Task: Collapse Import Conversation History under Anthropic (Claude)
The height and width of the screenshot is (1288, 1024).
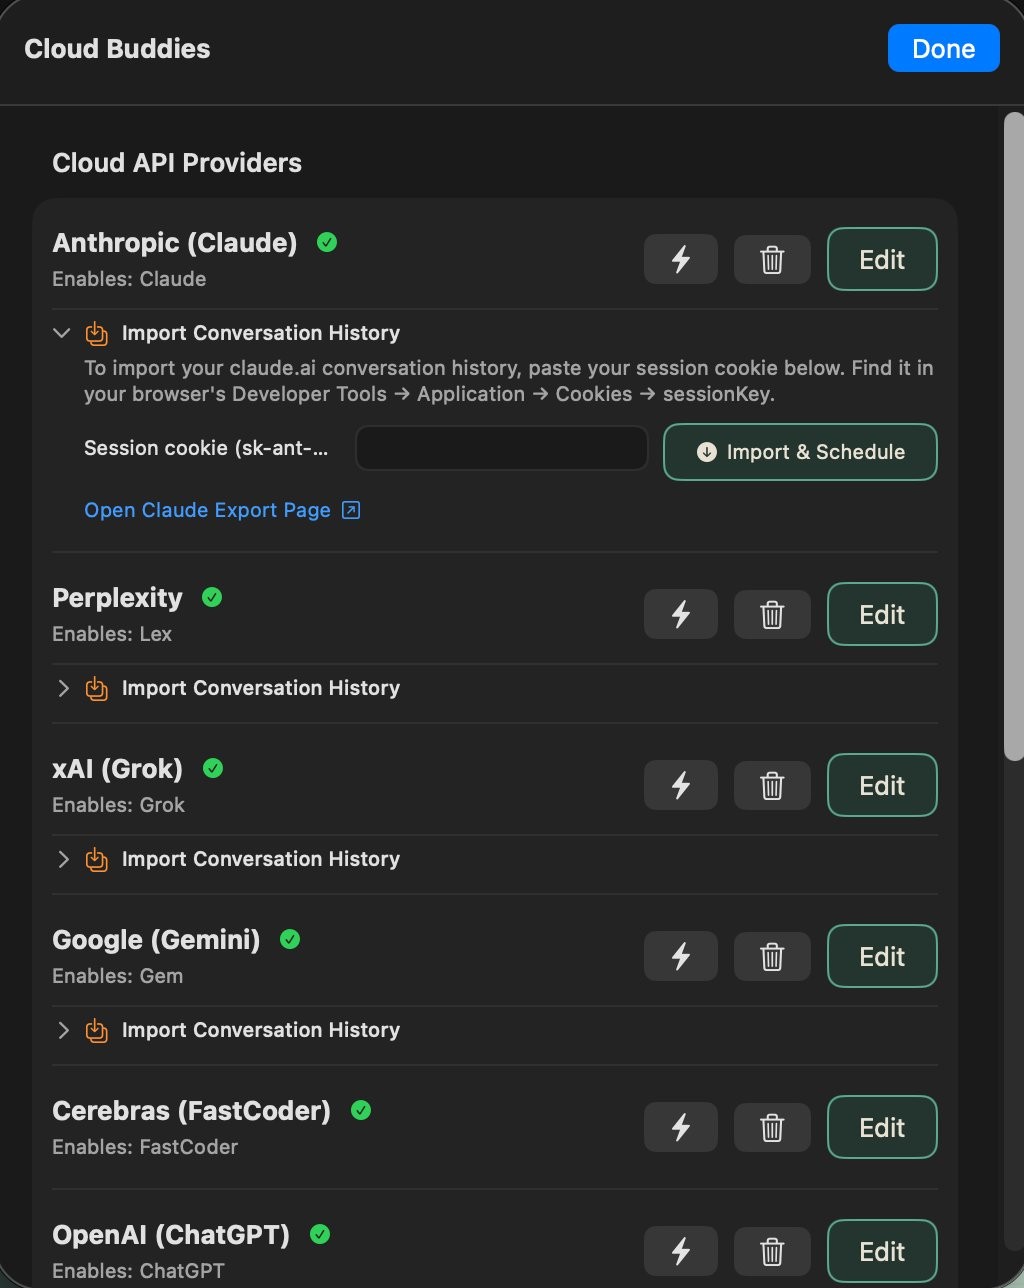Action: [x=62, y=333]
